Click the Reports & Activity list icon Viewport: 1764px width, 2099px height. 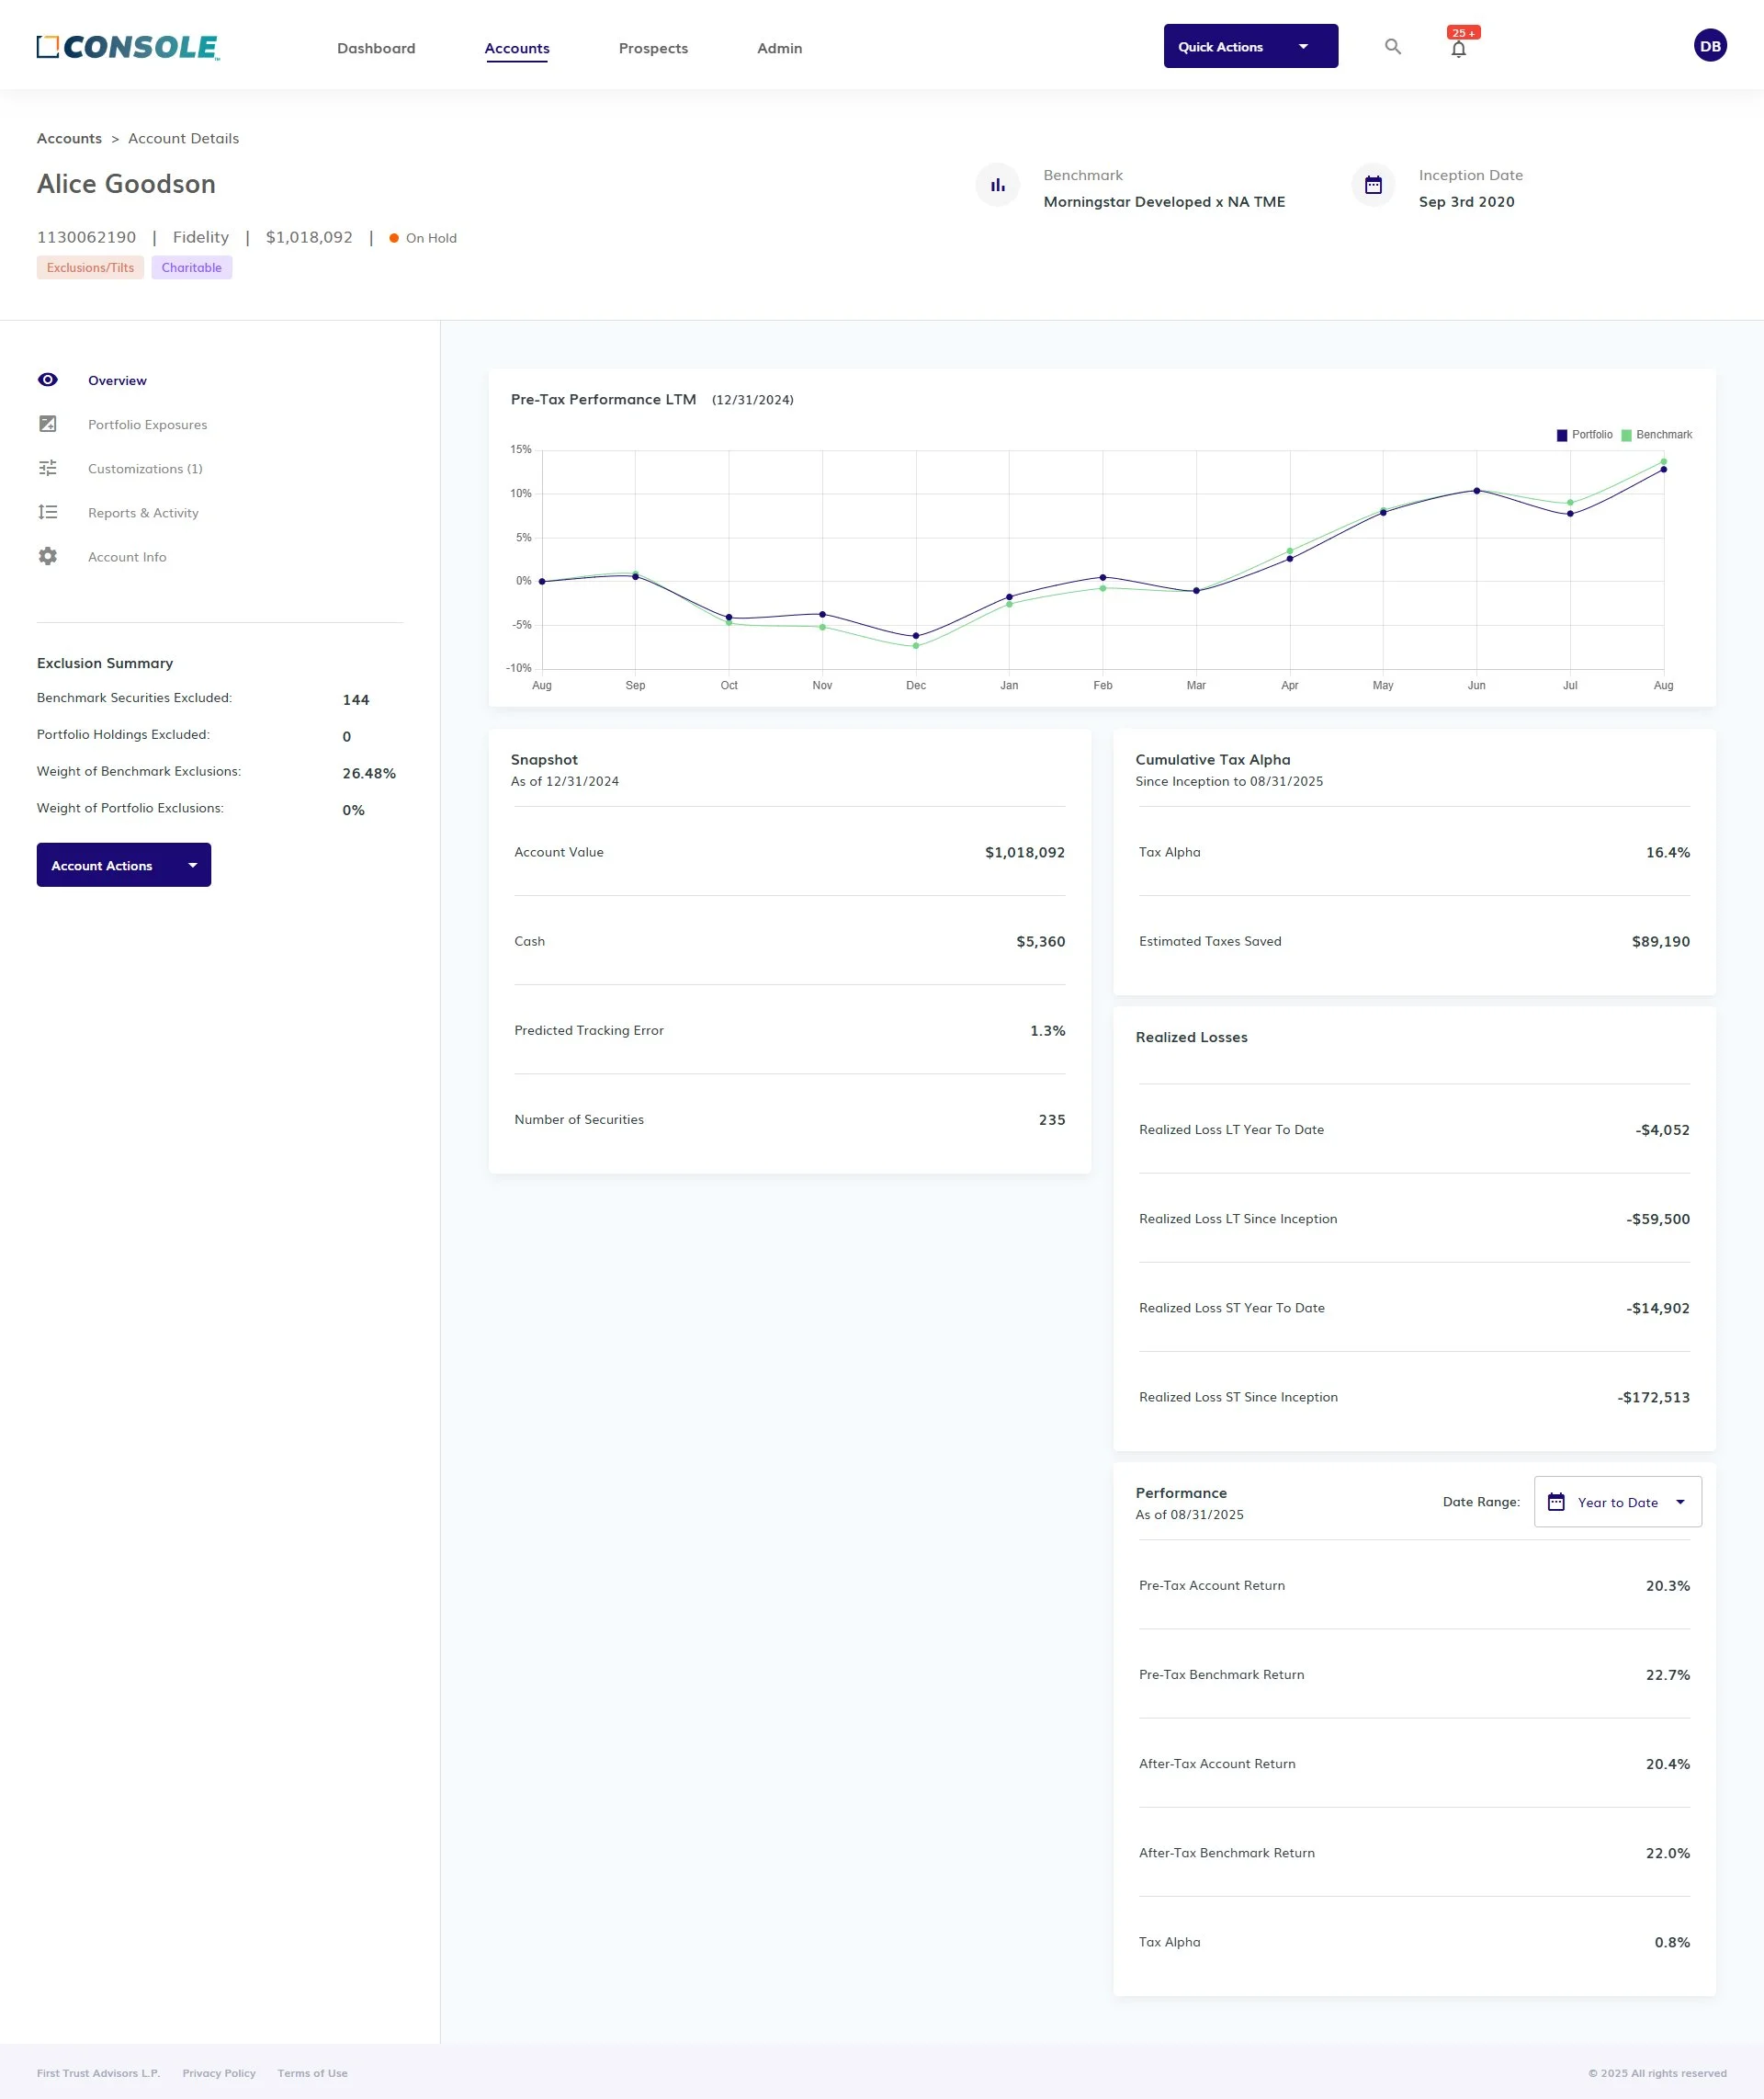(x=48, y=512)
